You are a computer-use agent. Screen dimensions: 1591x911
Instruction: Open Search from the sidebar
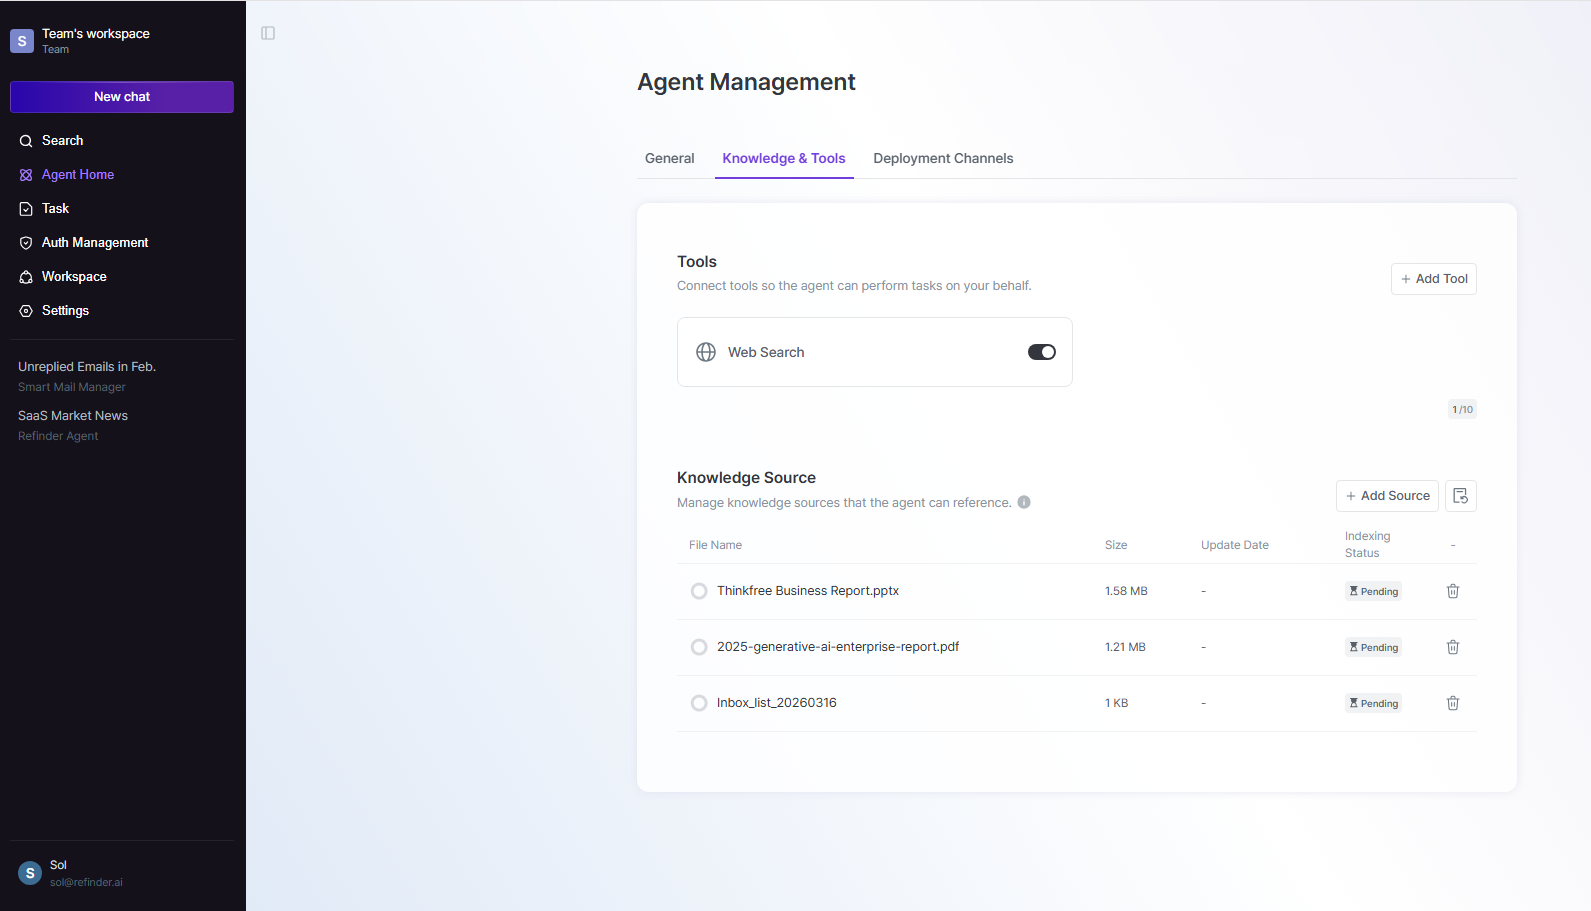tap(122, 141)
